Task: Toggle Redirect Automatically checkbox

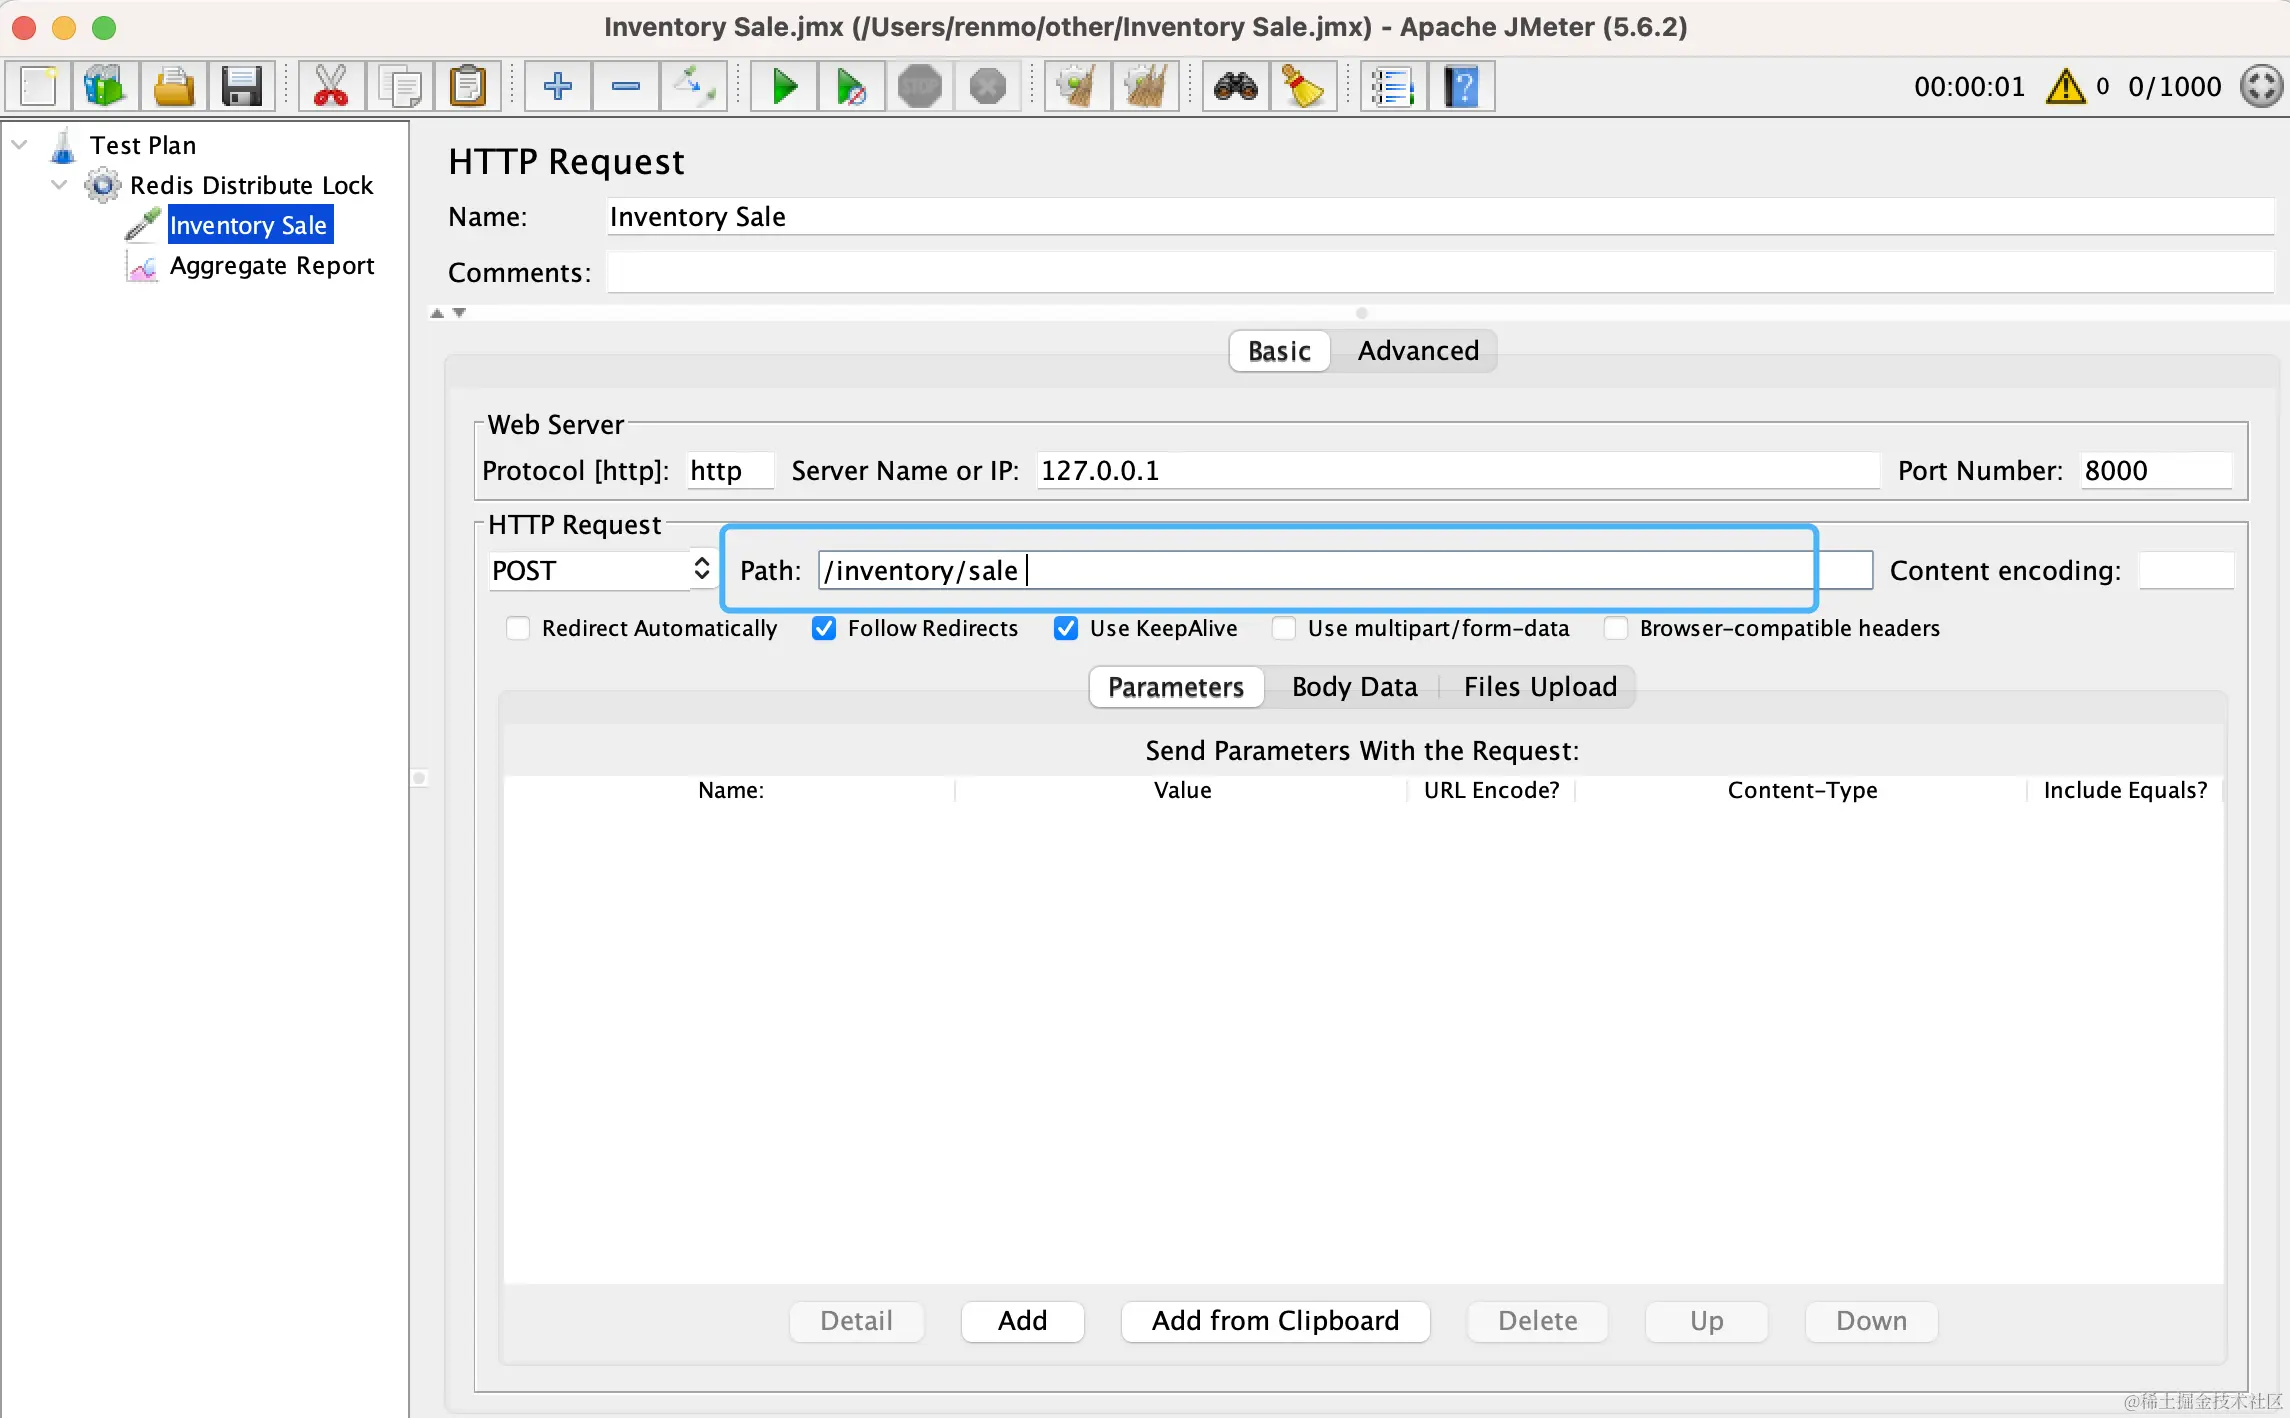Action: (518, 629)
